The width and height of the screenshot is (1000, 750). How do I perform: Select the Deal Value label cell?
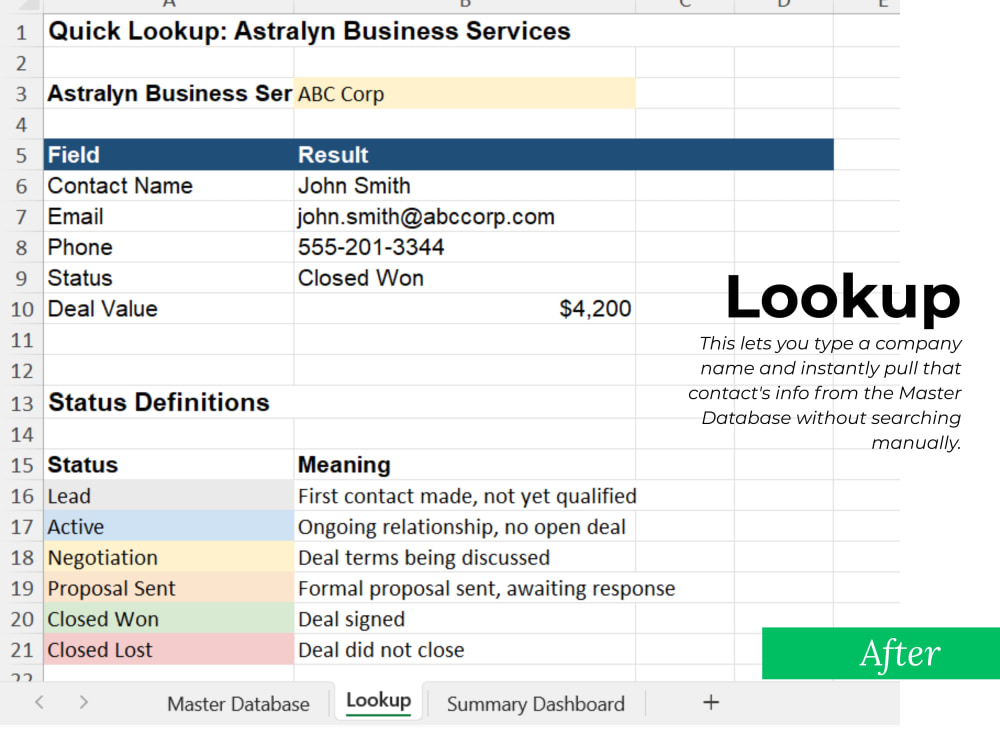(x=169, y=309)
